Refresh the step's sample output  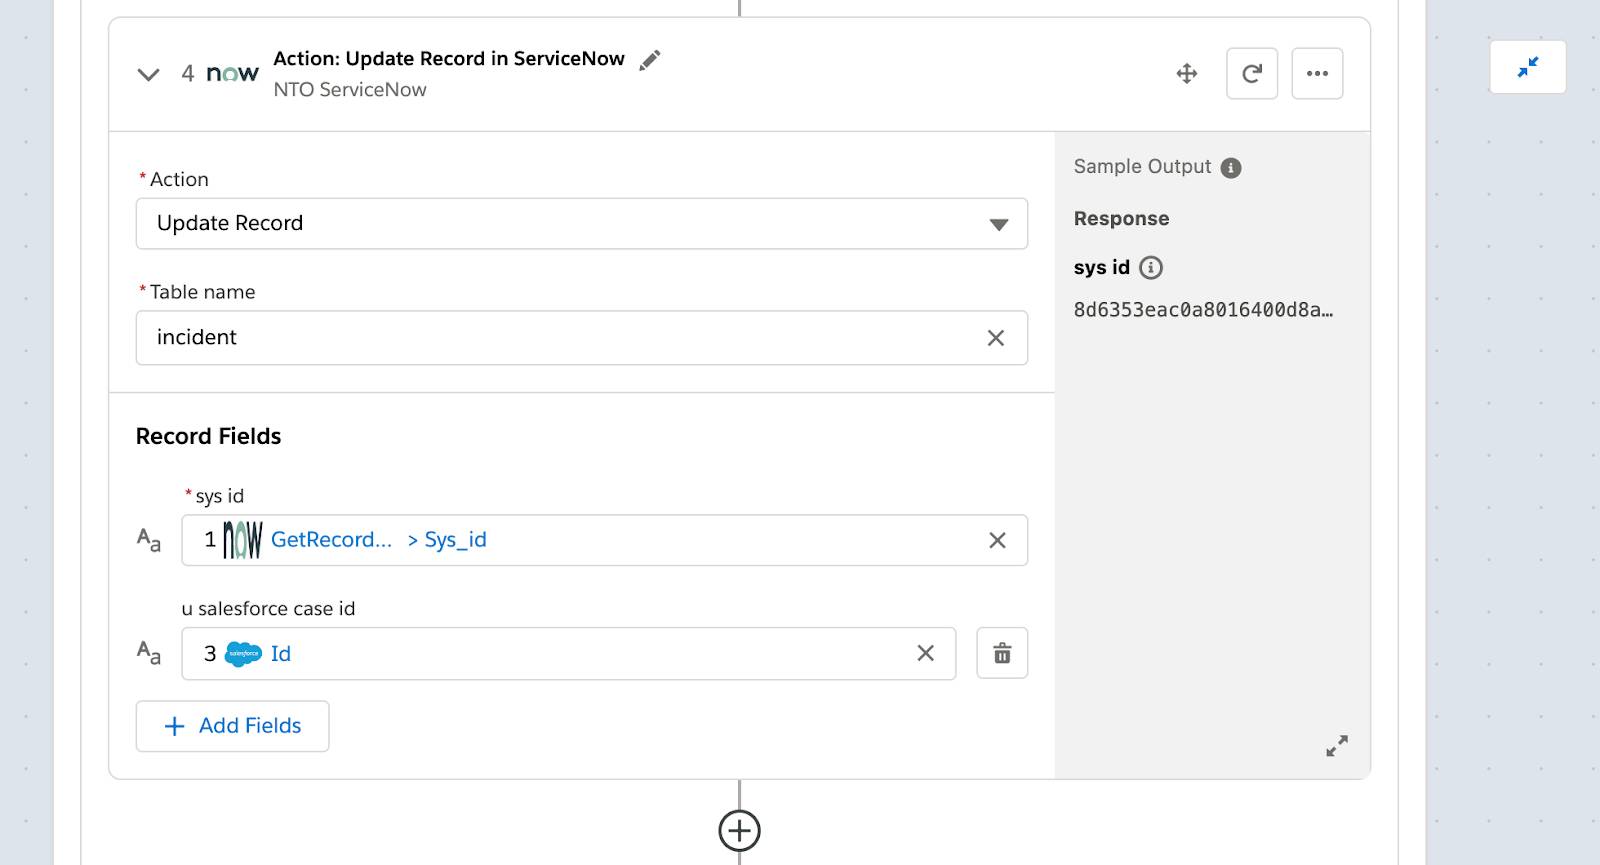[1252, 73]
